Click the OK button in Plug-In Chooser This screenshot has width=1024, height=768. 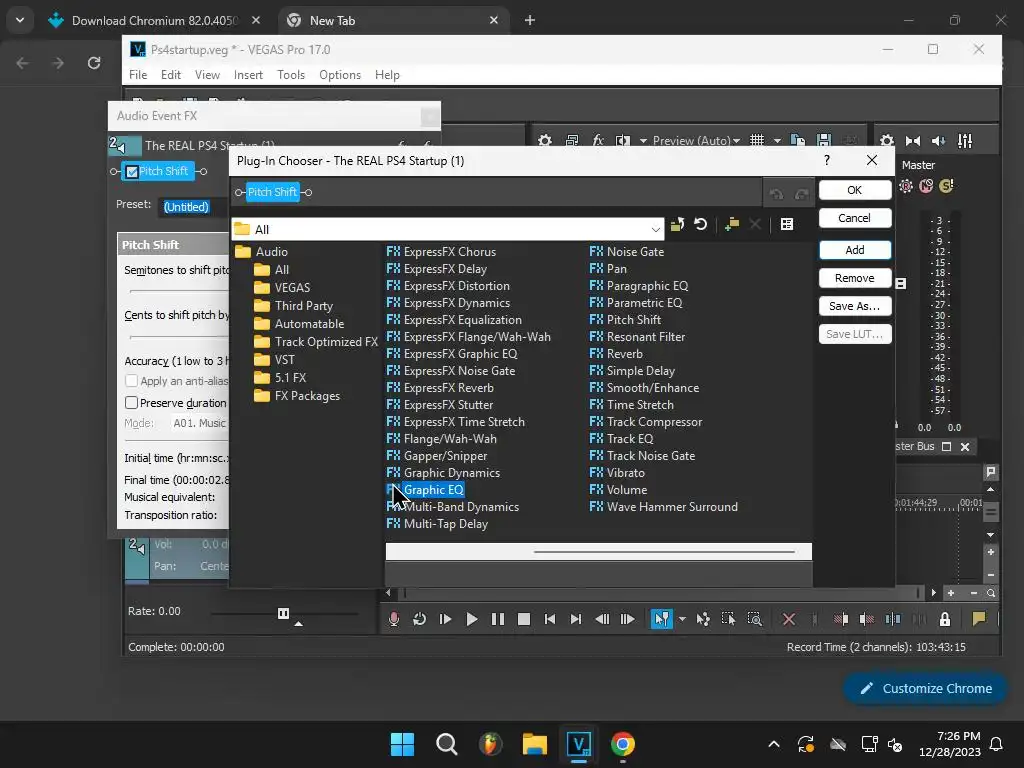pyautogui.click(x=855, y=190)
